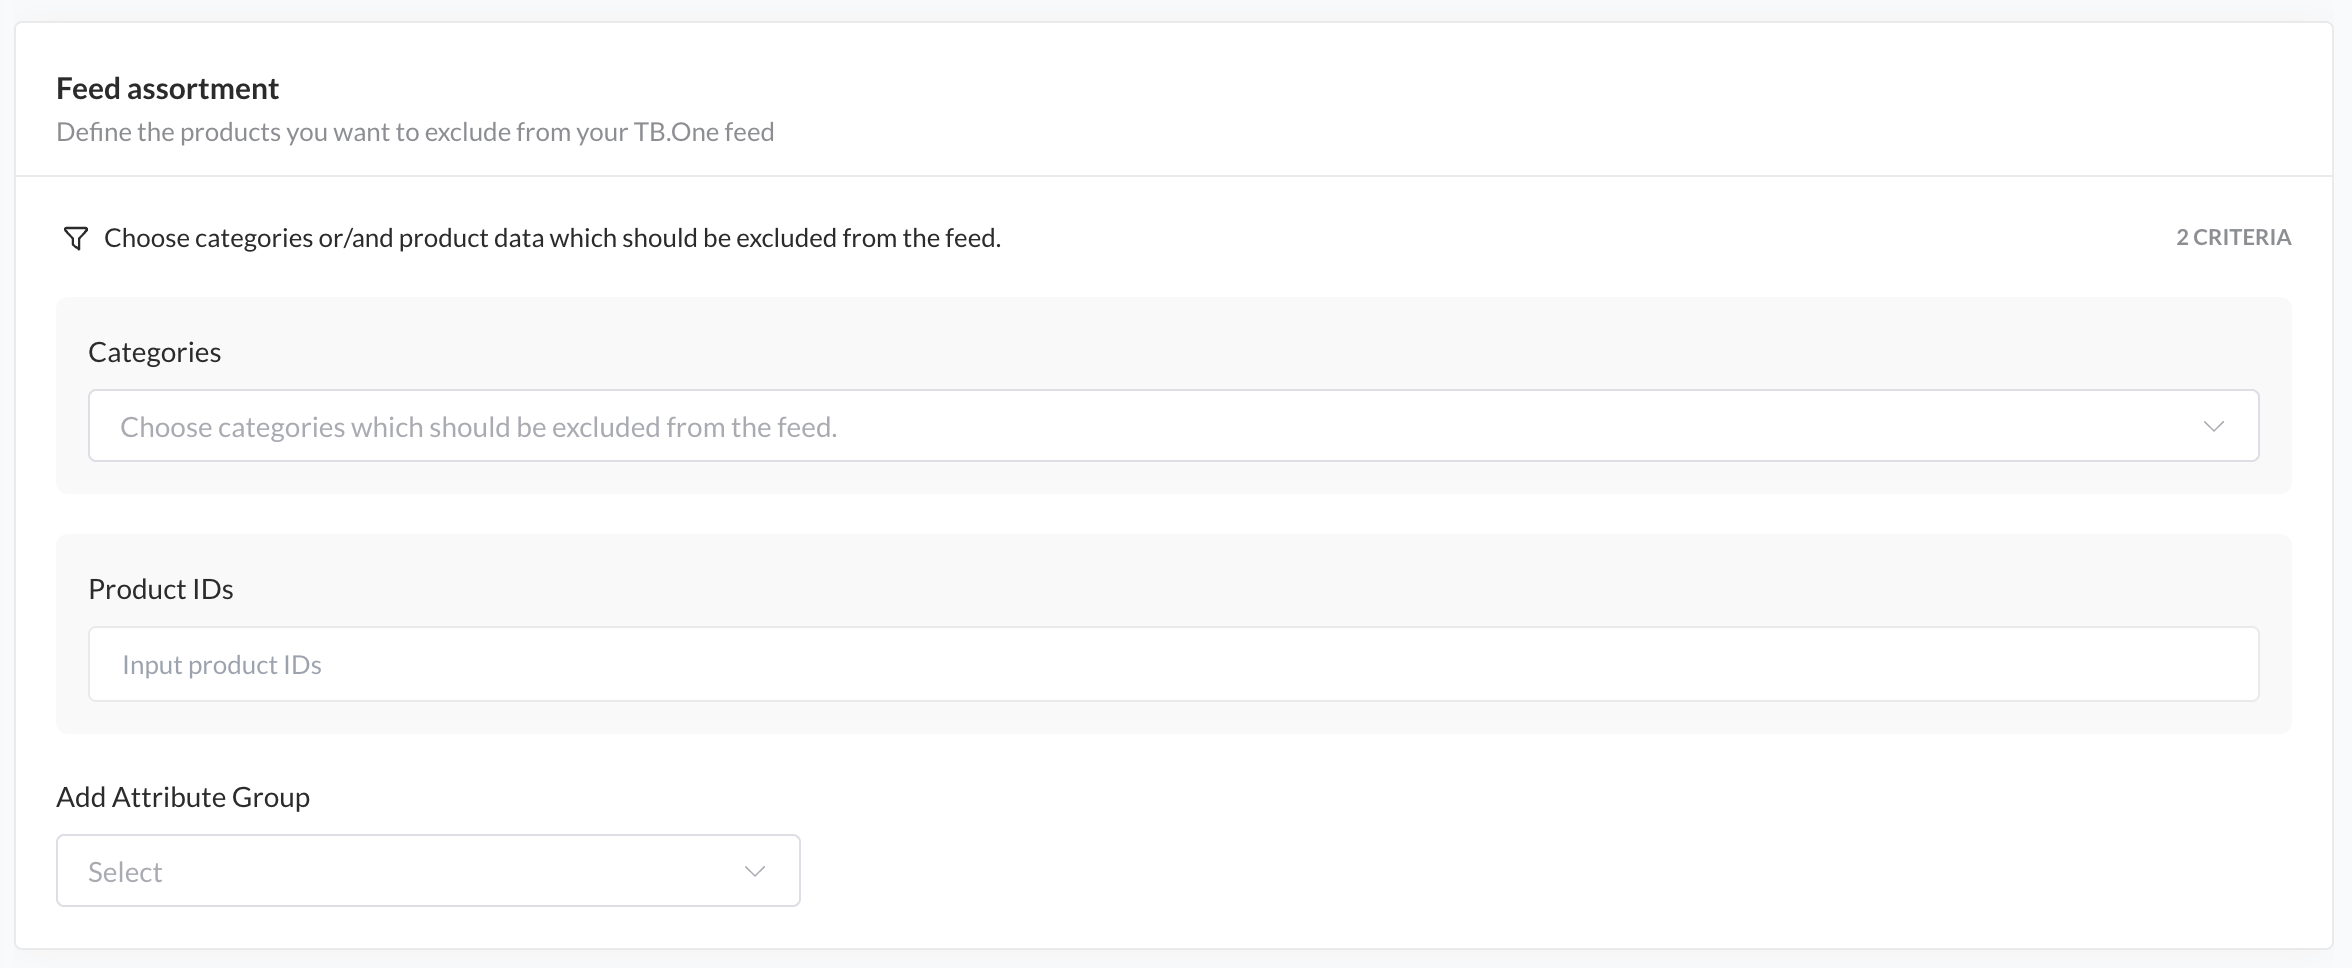Click the Categories dropdown chevron arrow
2352x968 pixels.
2213,426
